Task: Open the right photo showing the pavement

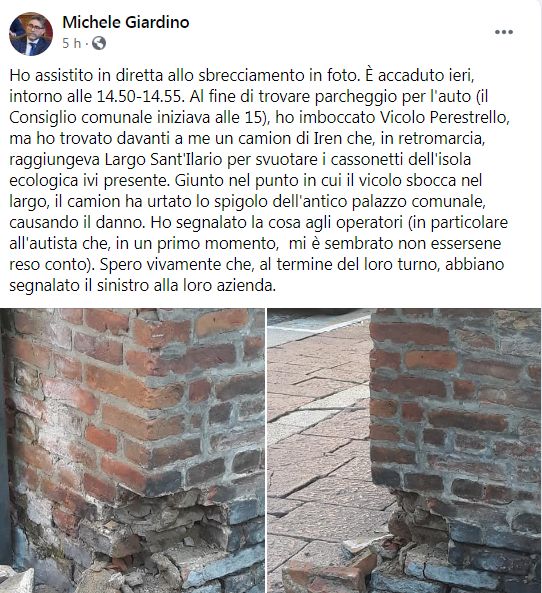Action: [404, 450]
